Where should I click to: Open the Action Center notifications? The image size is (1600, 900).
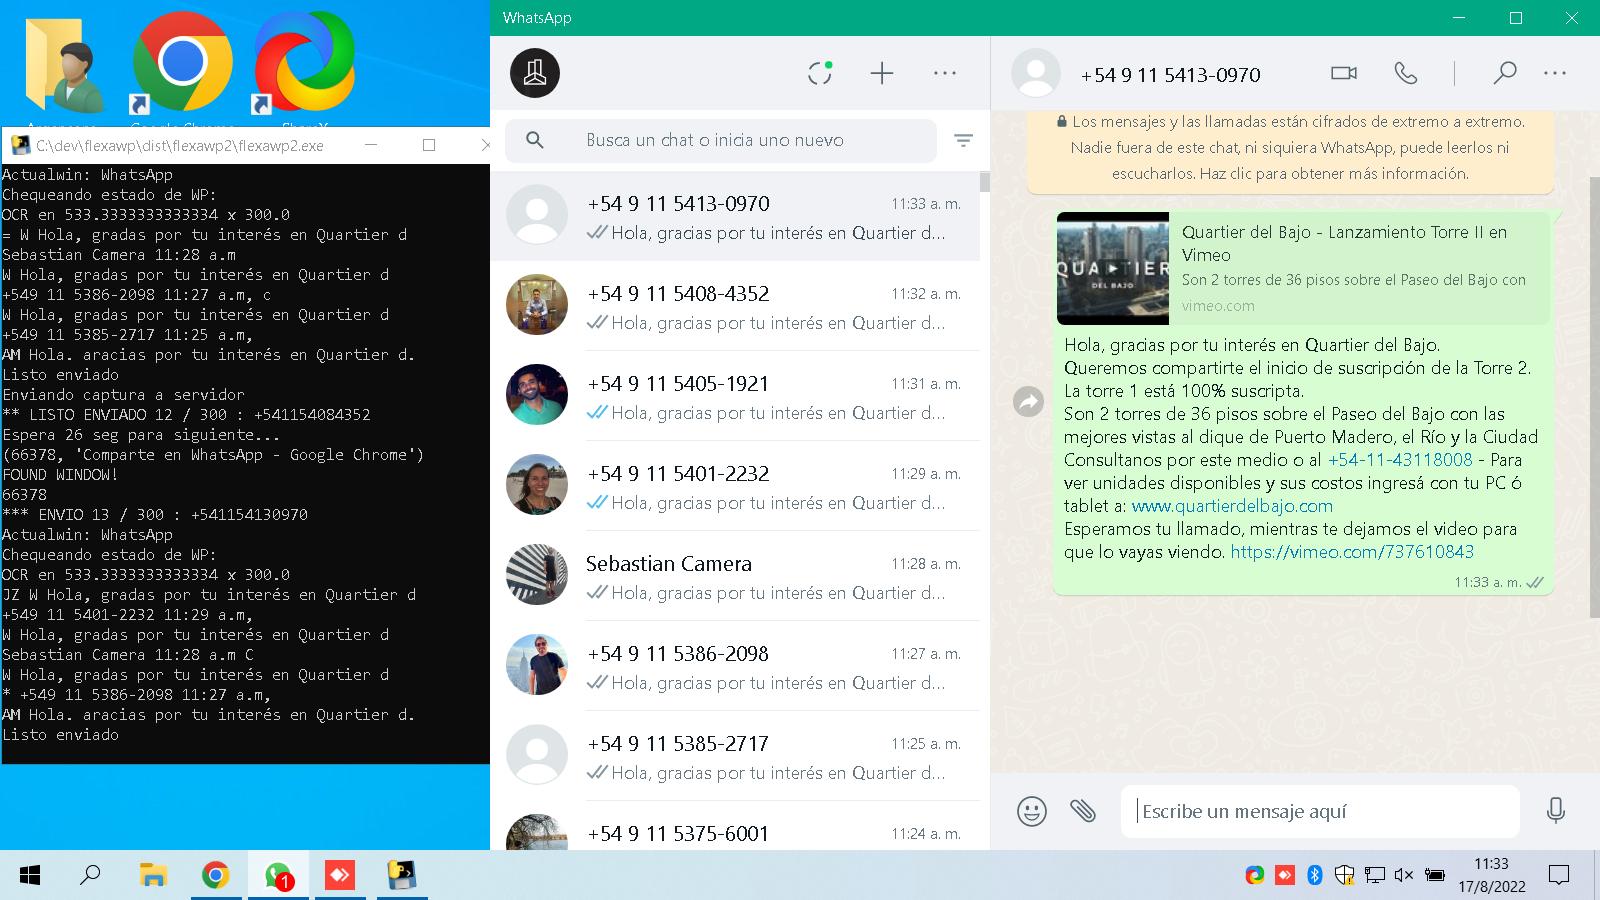coord(1558,876)
